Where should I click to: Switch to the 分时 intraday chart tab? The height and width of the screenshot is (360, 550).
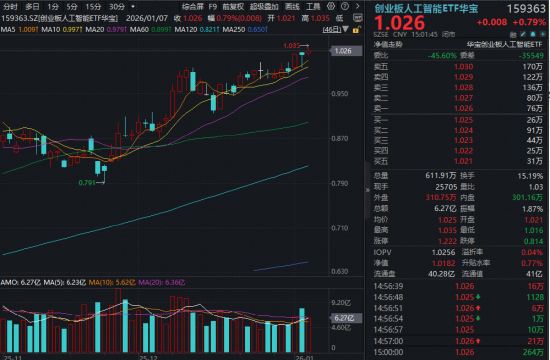click(10, 7)
